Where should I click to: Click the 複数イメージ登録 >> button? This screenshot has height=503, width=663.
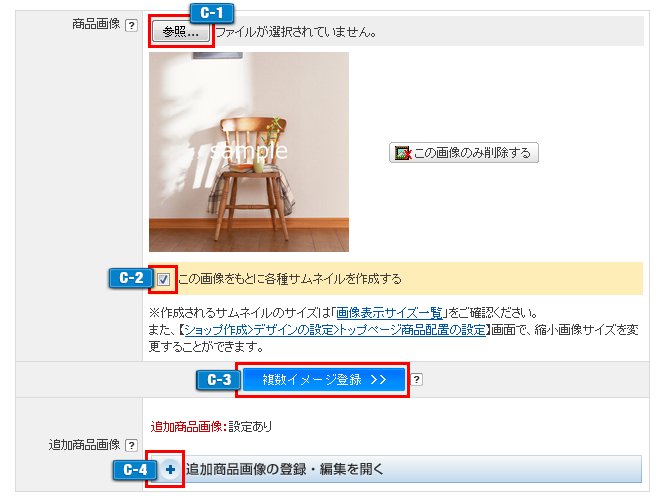point(324,380)
